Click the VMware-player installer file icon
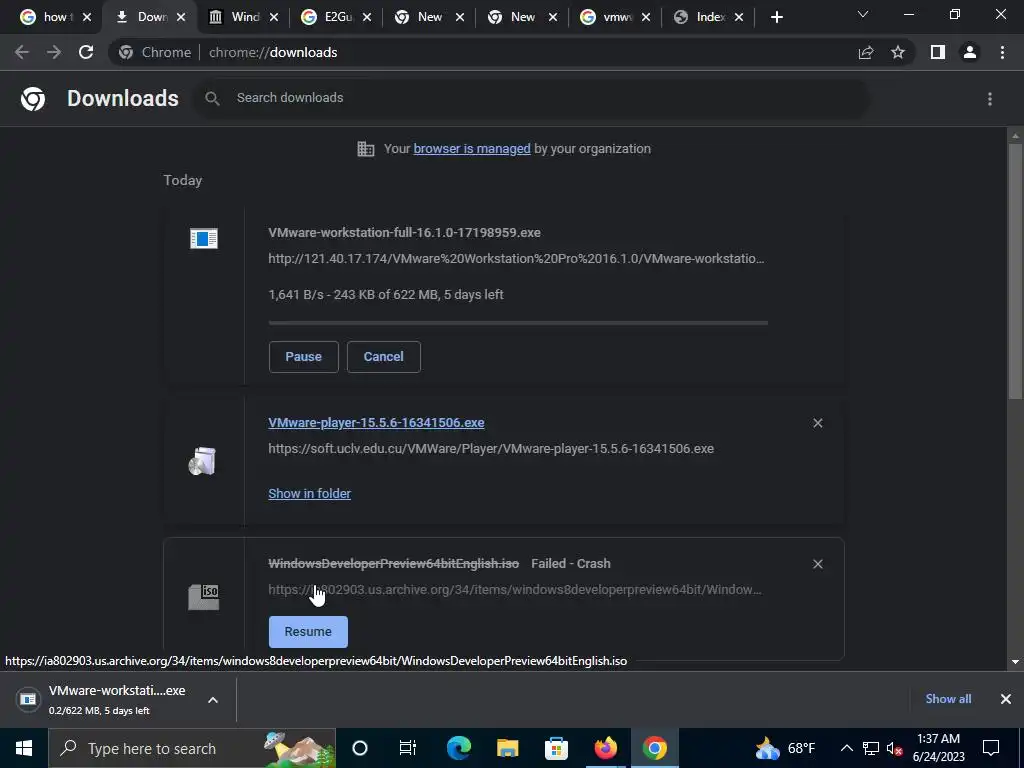Viewport: 1024px width, 768px height. [x=202, y=461]
